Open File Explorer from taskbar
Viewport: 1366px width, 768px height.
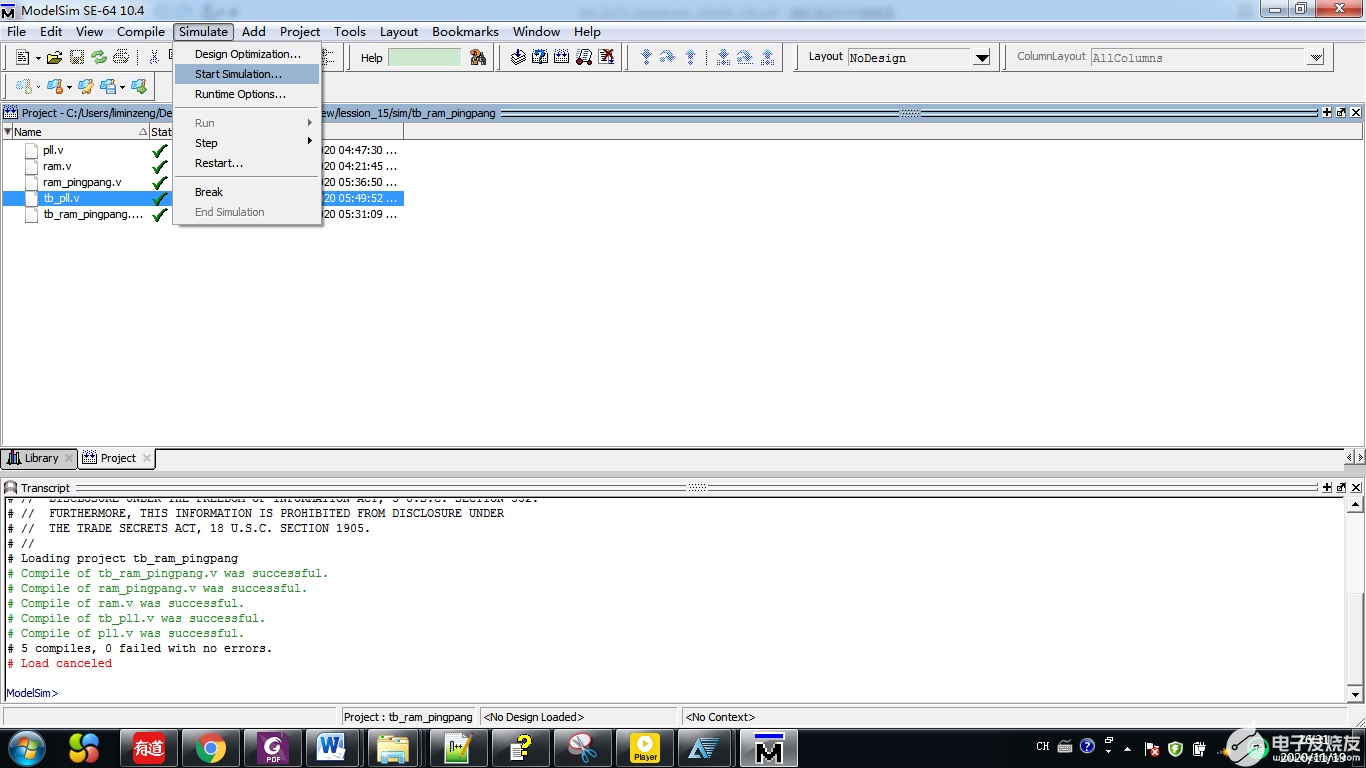[393, 748]
